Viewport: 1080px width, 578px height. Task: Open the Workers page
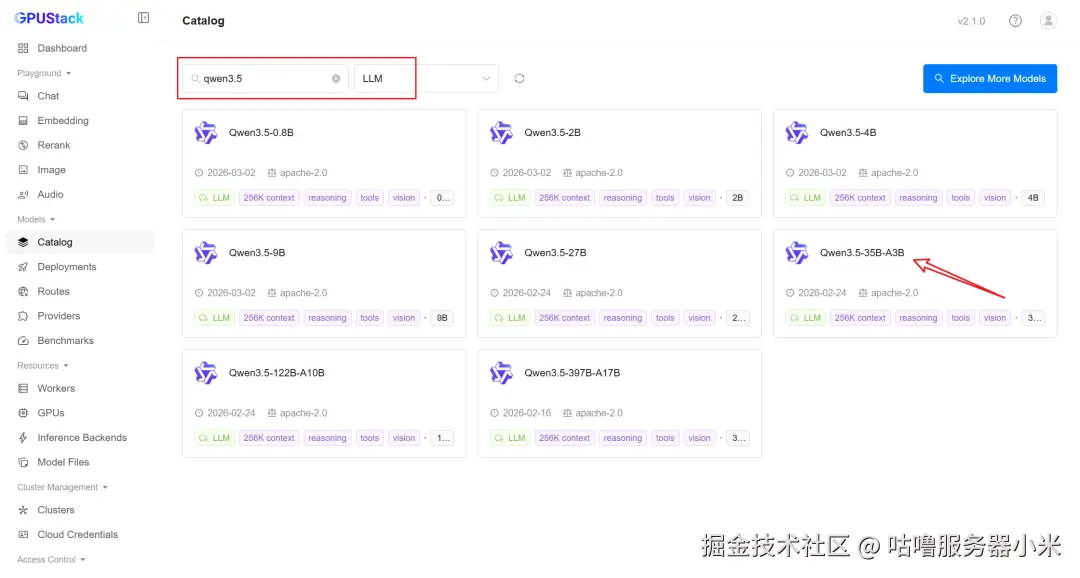80,389
